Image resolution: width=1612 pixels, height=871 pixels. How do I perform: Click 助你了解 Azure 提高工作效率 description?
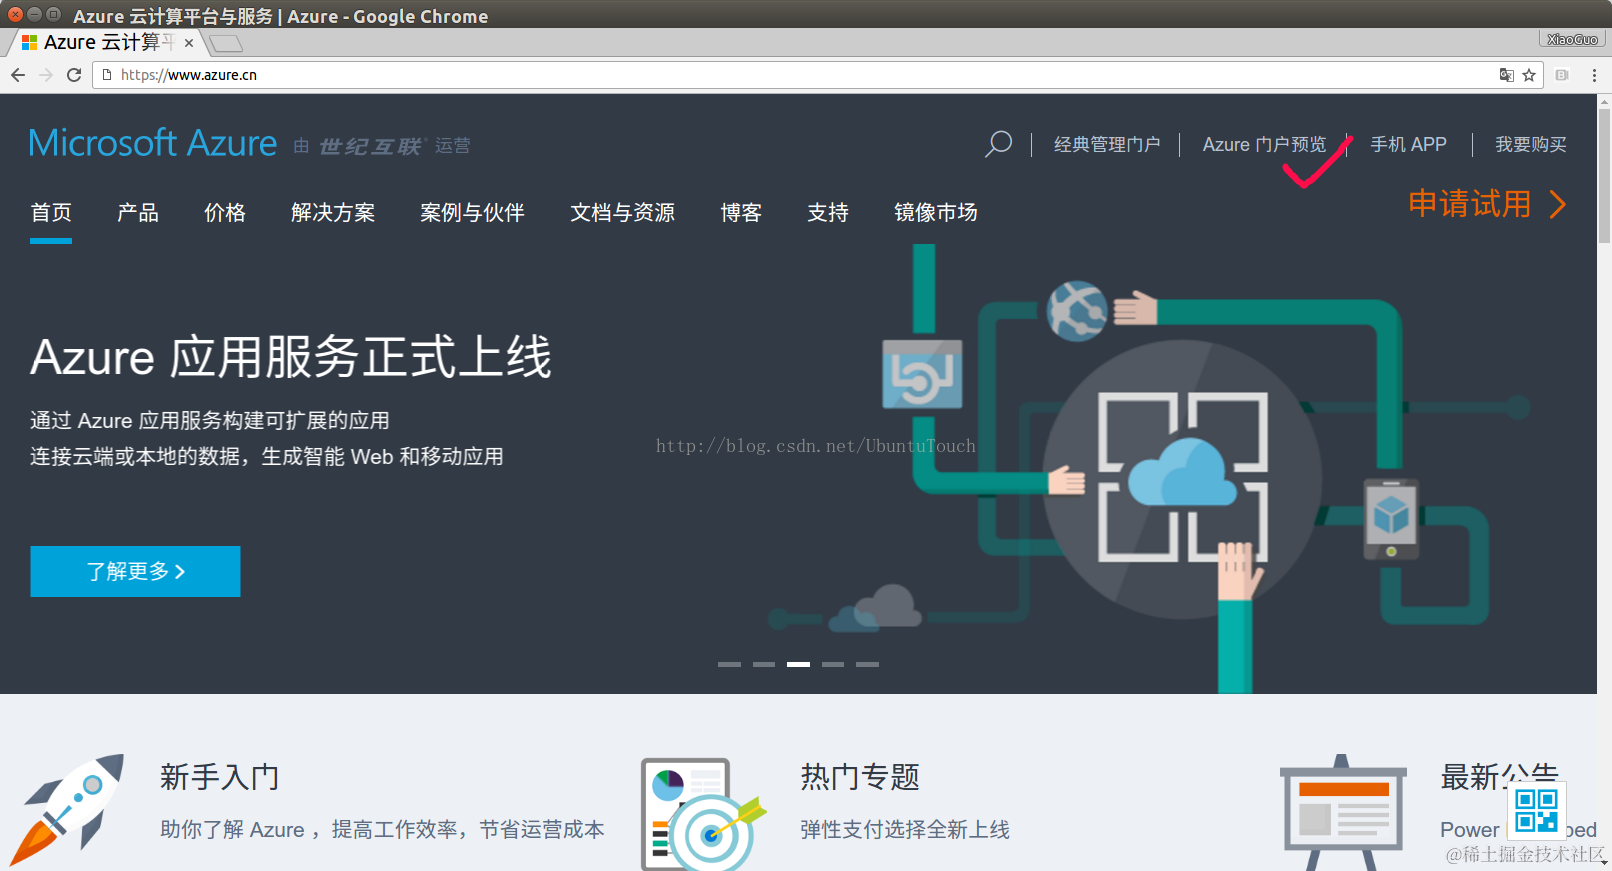pos(382,829)
